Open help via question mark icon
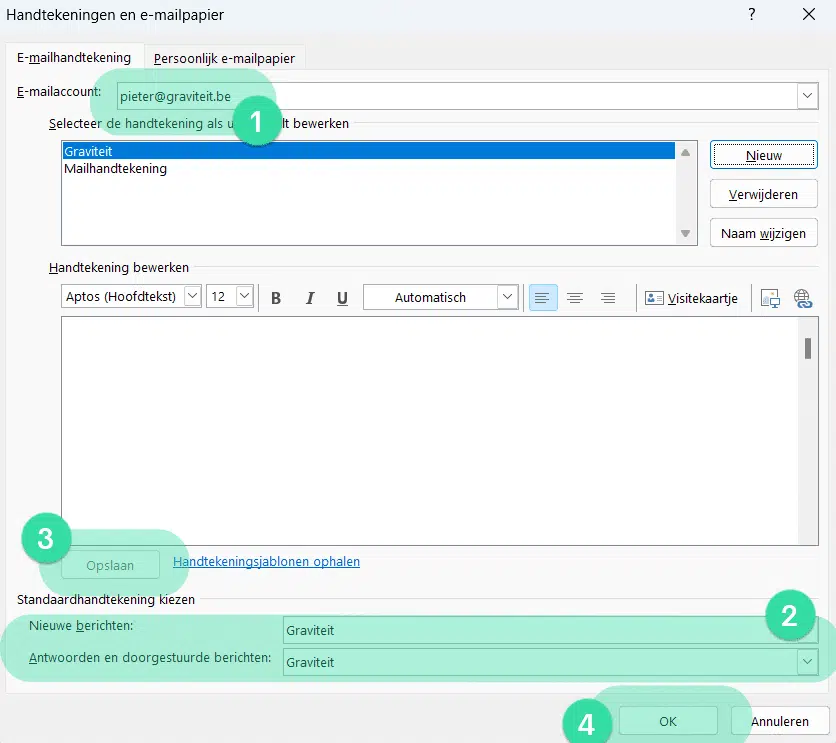 coord(752,14)
